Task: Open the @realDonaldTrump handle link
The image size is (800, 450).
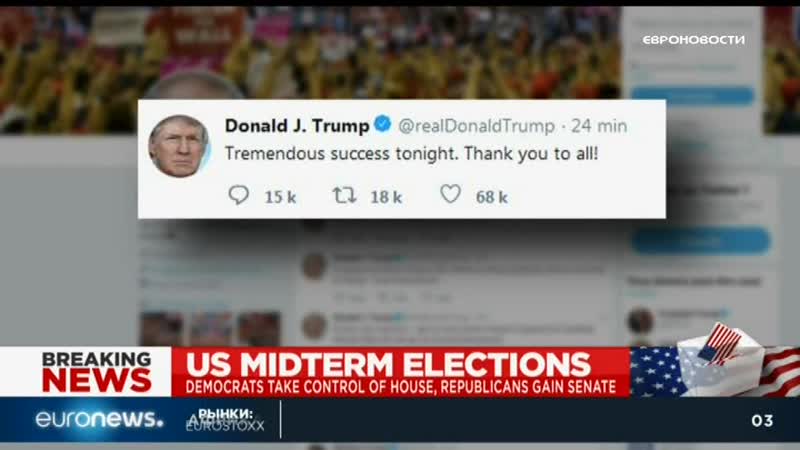Action: tap(476, 126)
